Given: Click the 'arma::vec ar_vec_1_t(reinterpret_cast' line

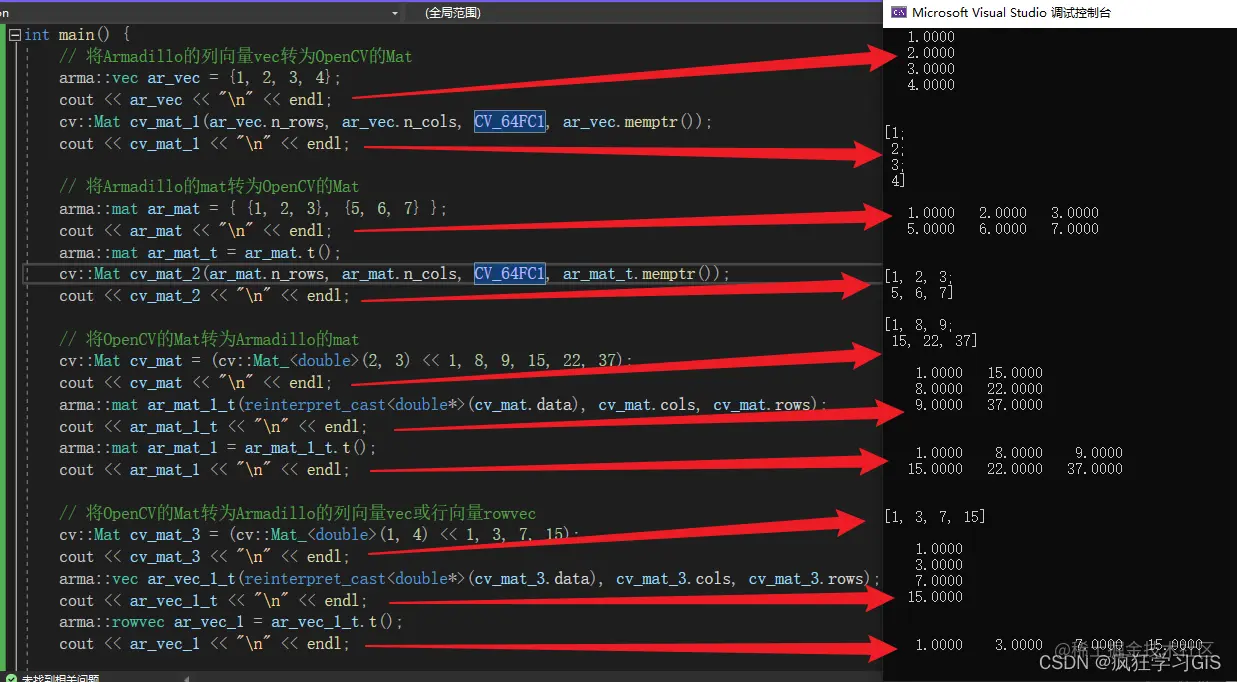Looking at the screenshot, I should [470, 579].
